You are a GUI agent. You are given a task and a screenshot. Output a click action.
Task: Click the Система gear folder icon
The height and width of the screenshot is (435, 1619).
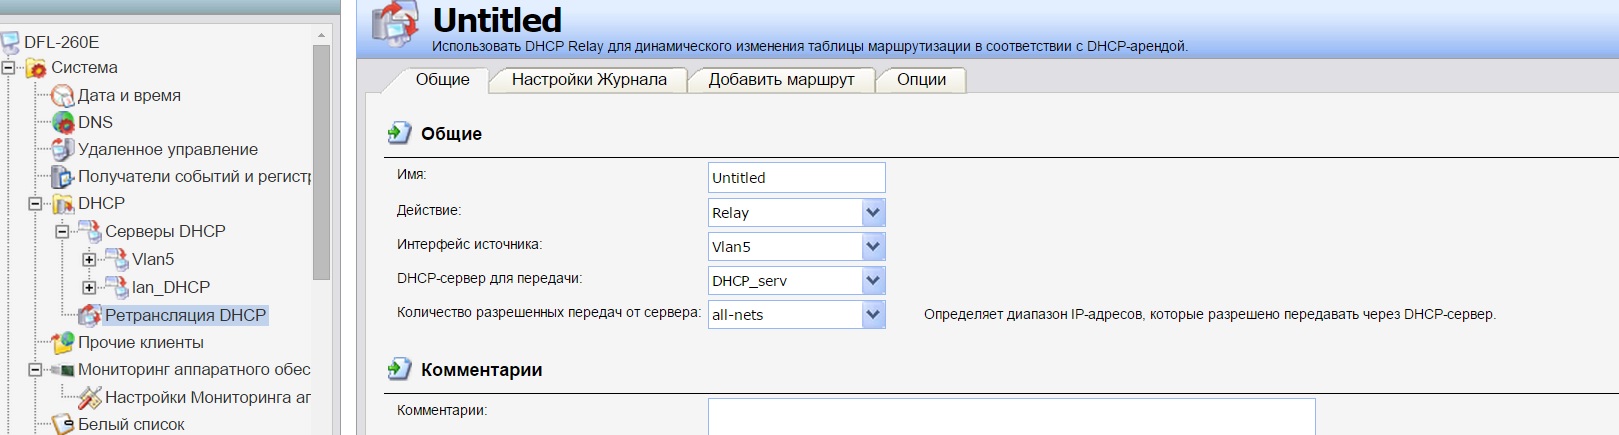coord(36,68)
